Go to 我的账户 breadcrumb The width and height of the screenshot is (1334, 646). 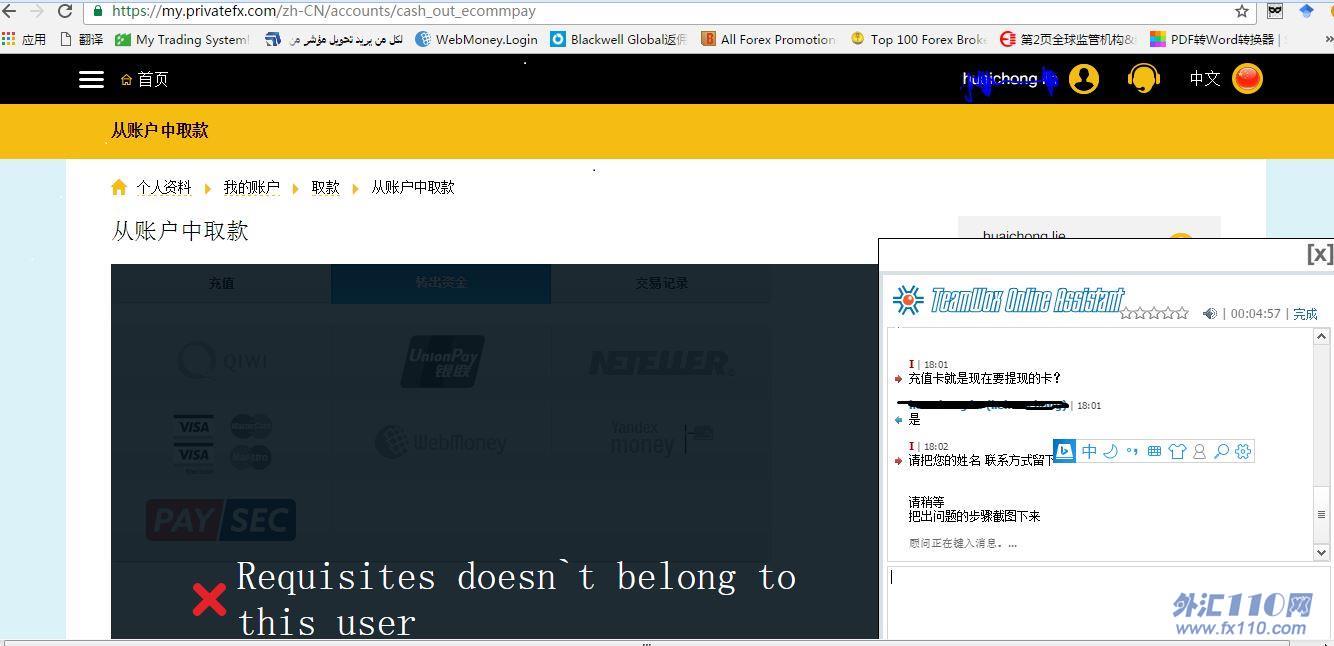coord(252,187)
